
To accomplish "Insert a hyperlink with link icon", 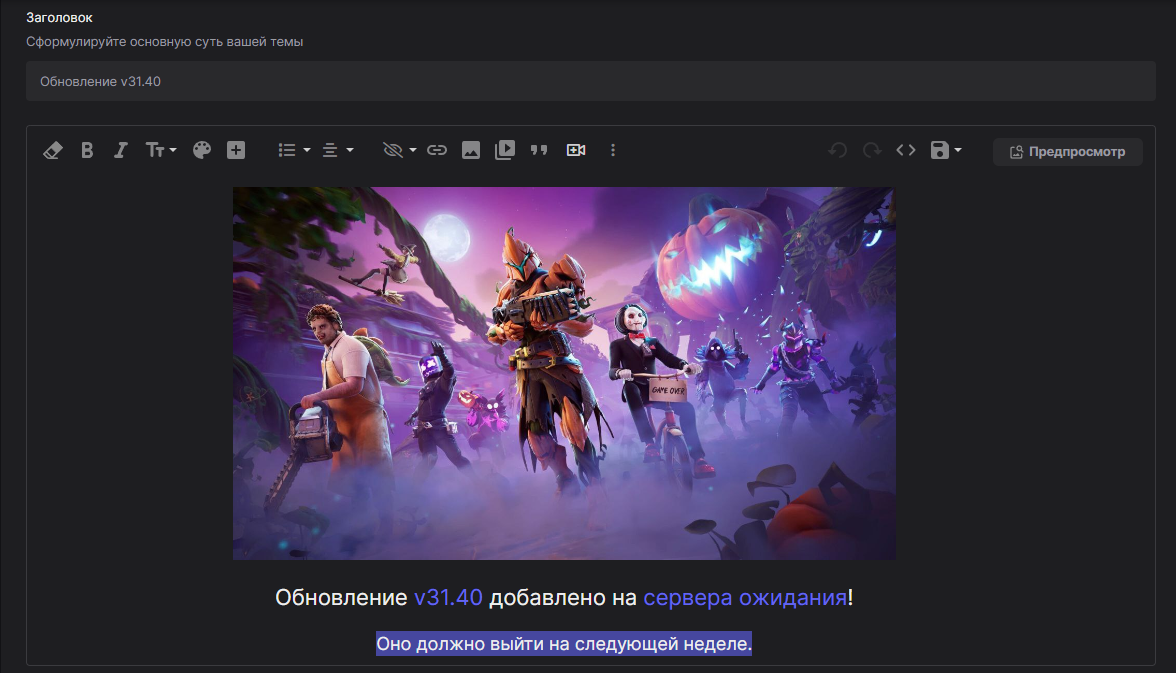I will [x=437, y=150].
